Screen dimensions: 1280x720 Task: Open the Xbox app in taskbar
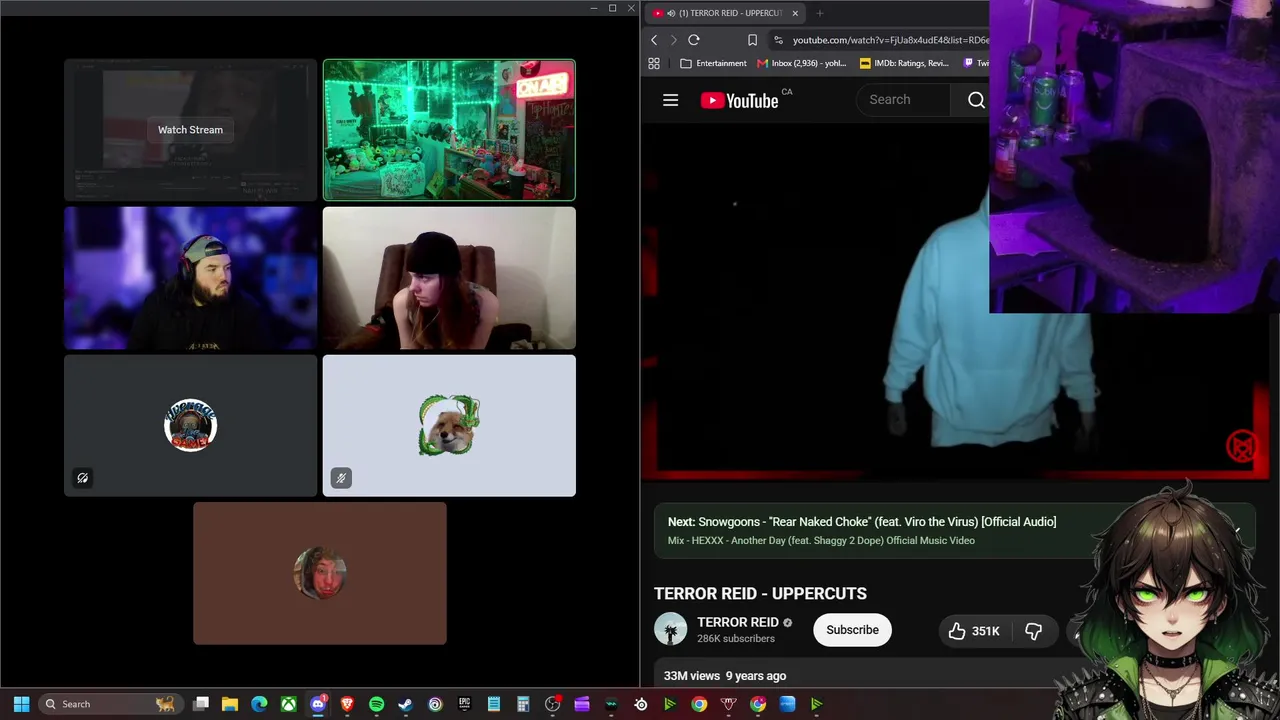pos(288,704)
